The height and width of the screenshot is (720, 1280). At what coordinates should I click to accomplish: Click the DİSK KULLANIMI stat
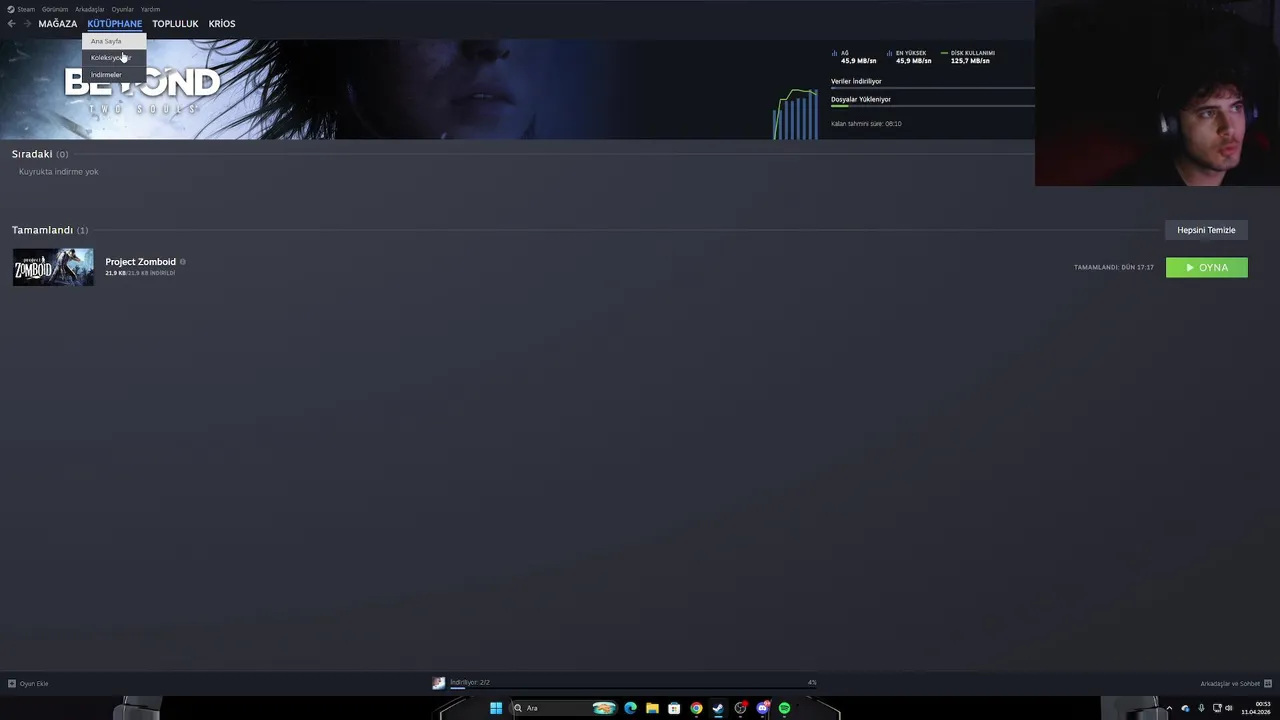pyautogui.click(x=967, y=57)
